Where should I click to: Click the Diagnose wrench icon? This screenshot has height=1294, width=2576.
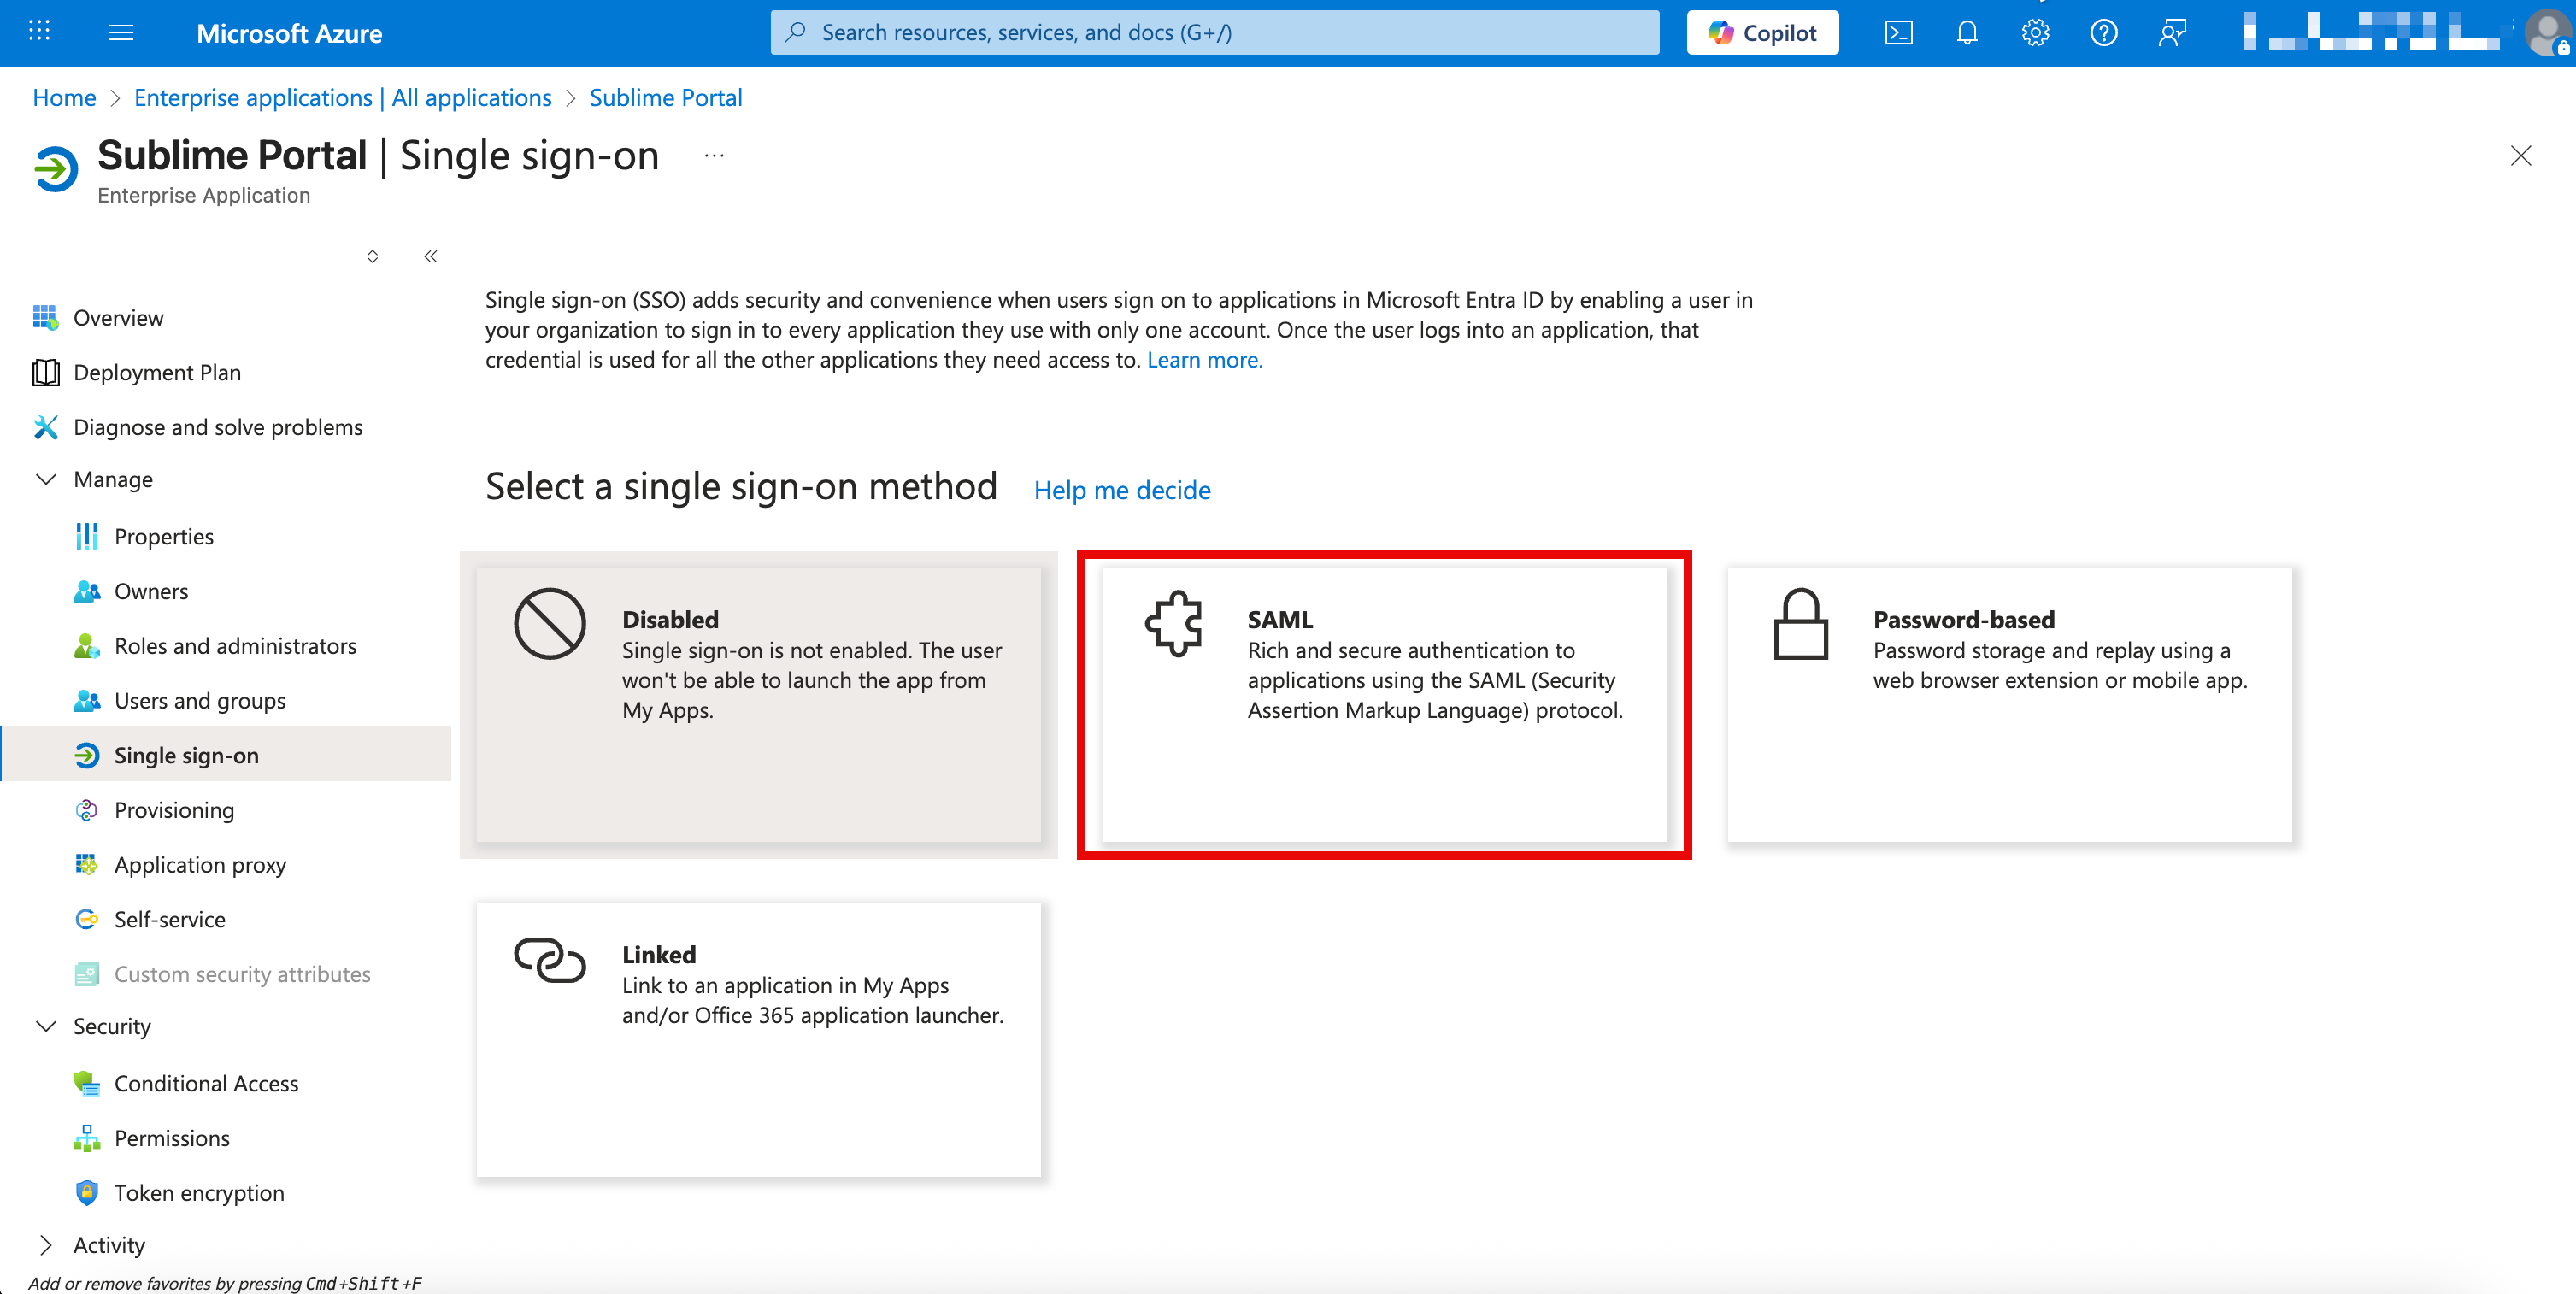tap(45, 427)
